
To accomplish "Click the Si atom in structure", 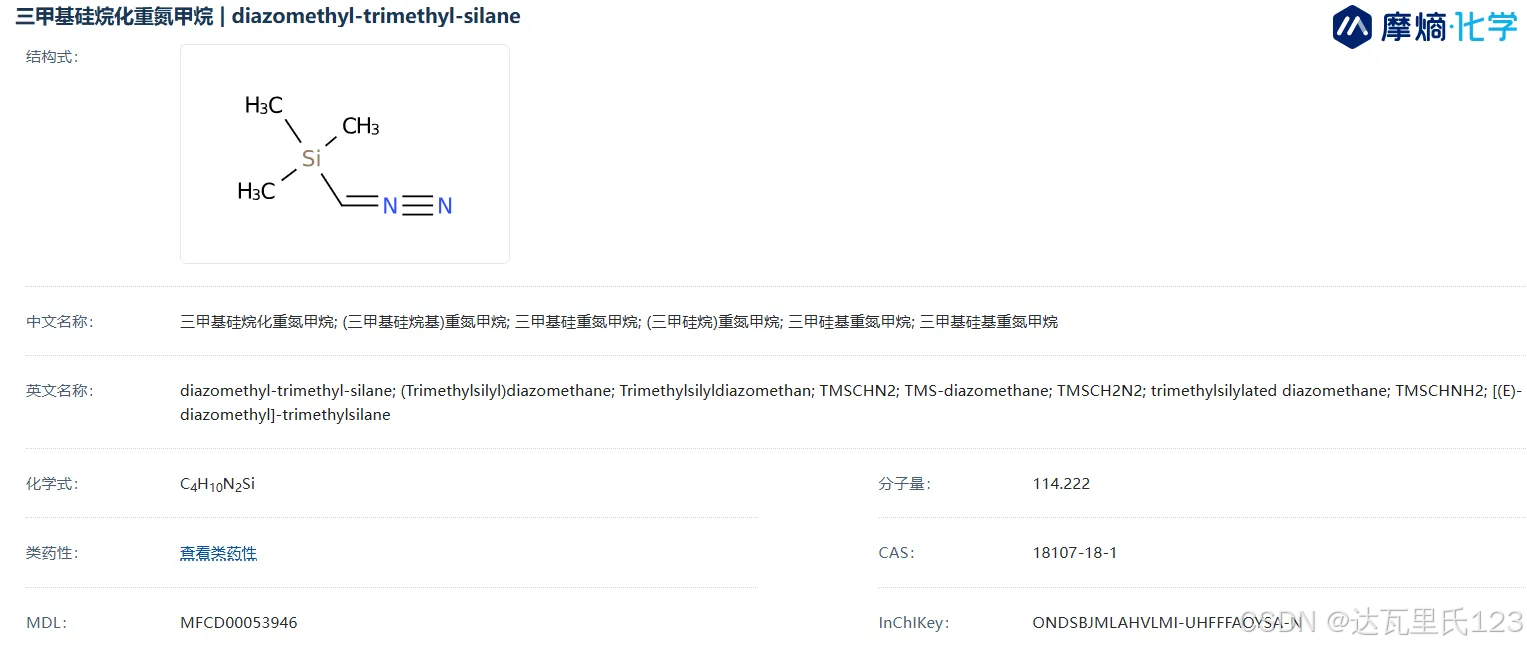I will (x=312, y=158).
